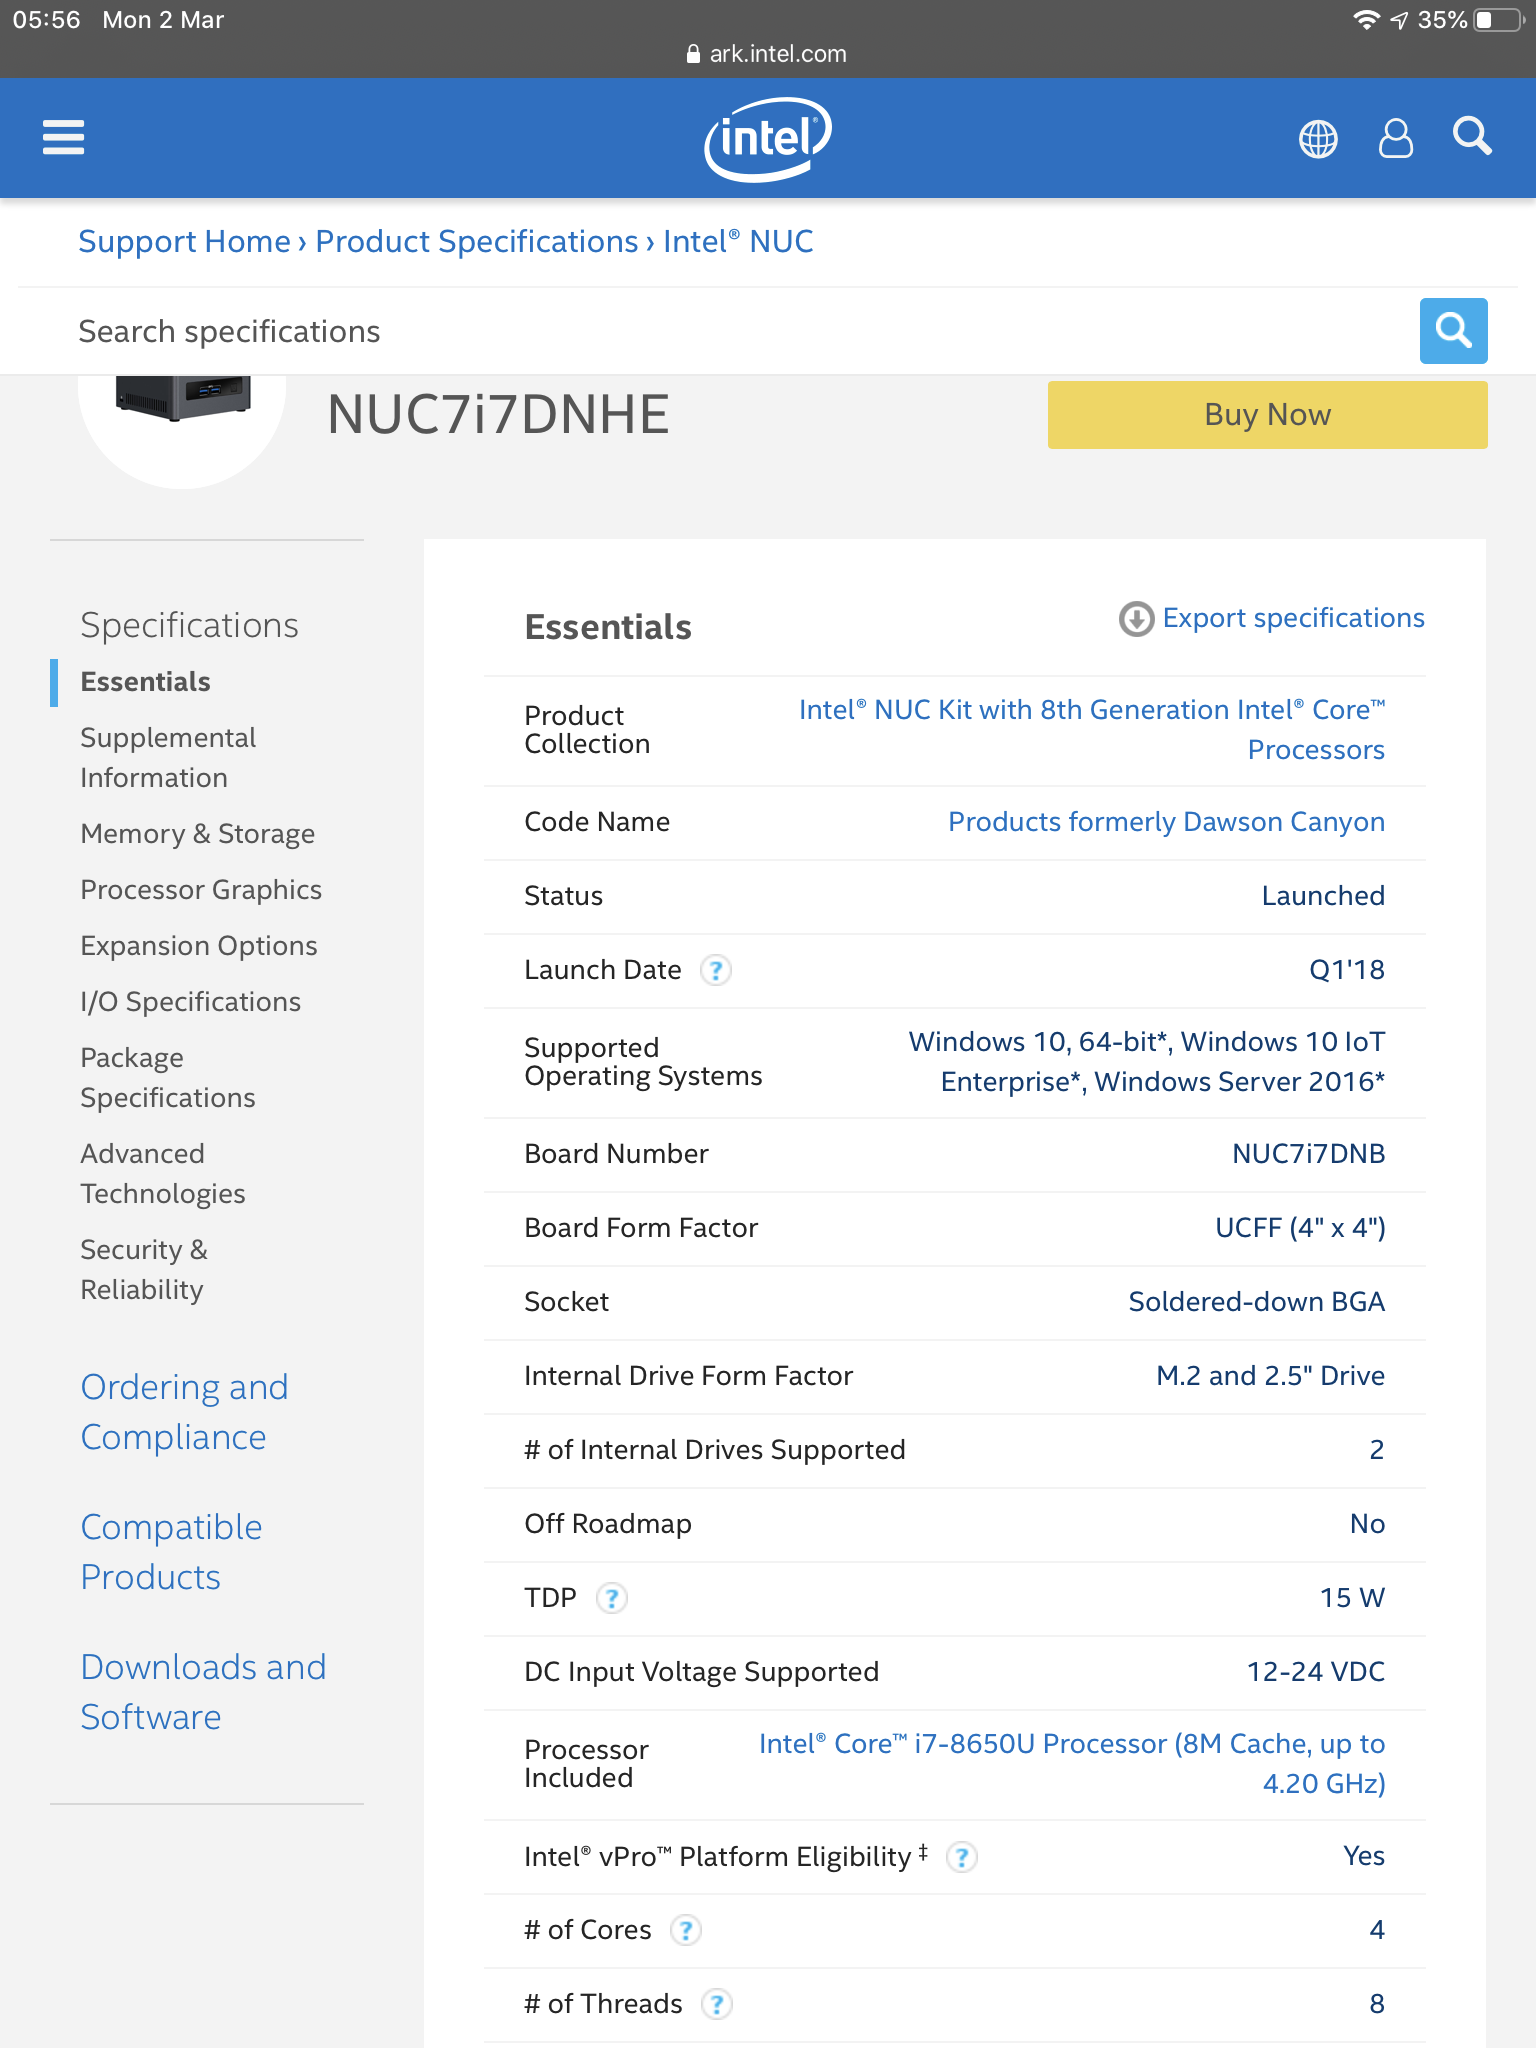Go to Intel NUC breadcrumb

pos(738,241)
